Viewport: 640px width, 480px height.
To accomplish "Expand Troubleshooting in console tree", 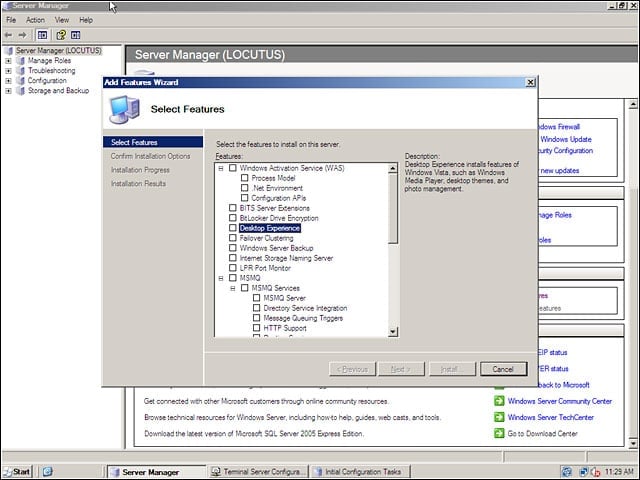I will tap(8, 71).
